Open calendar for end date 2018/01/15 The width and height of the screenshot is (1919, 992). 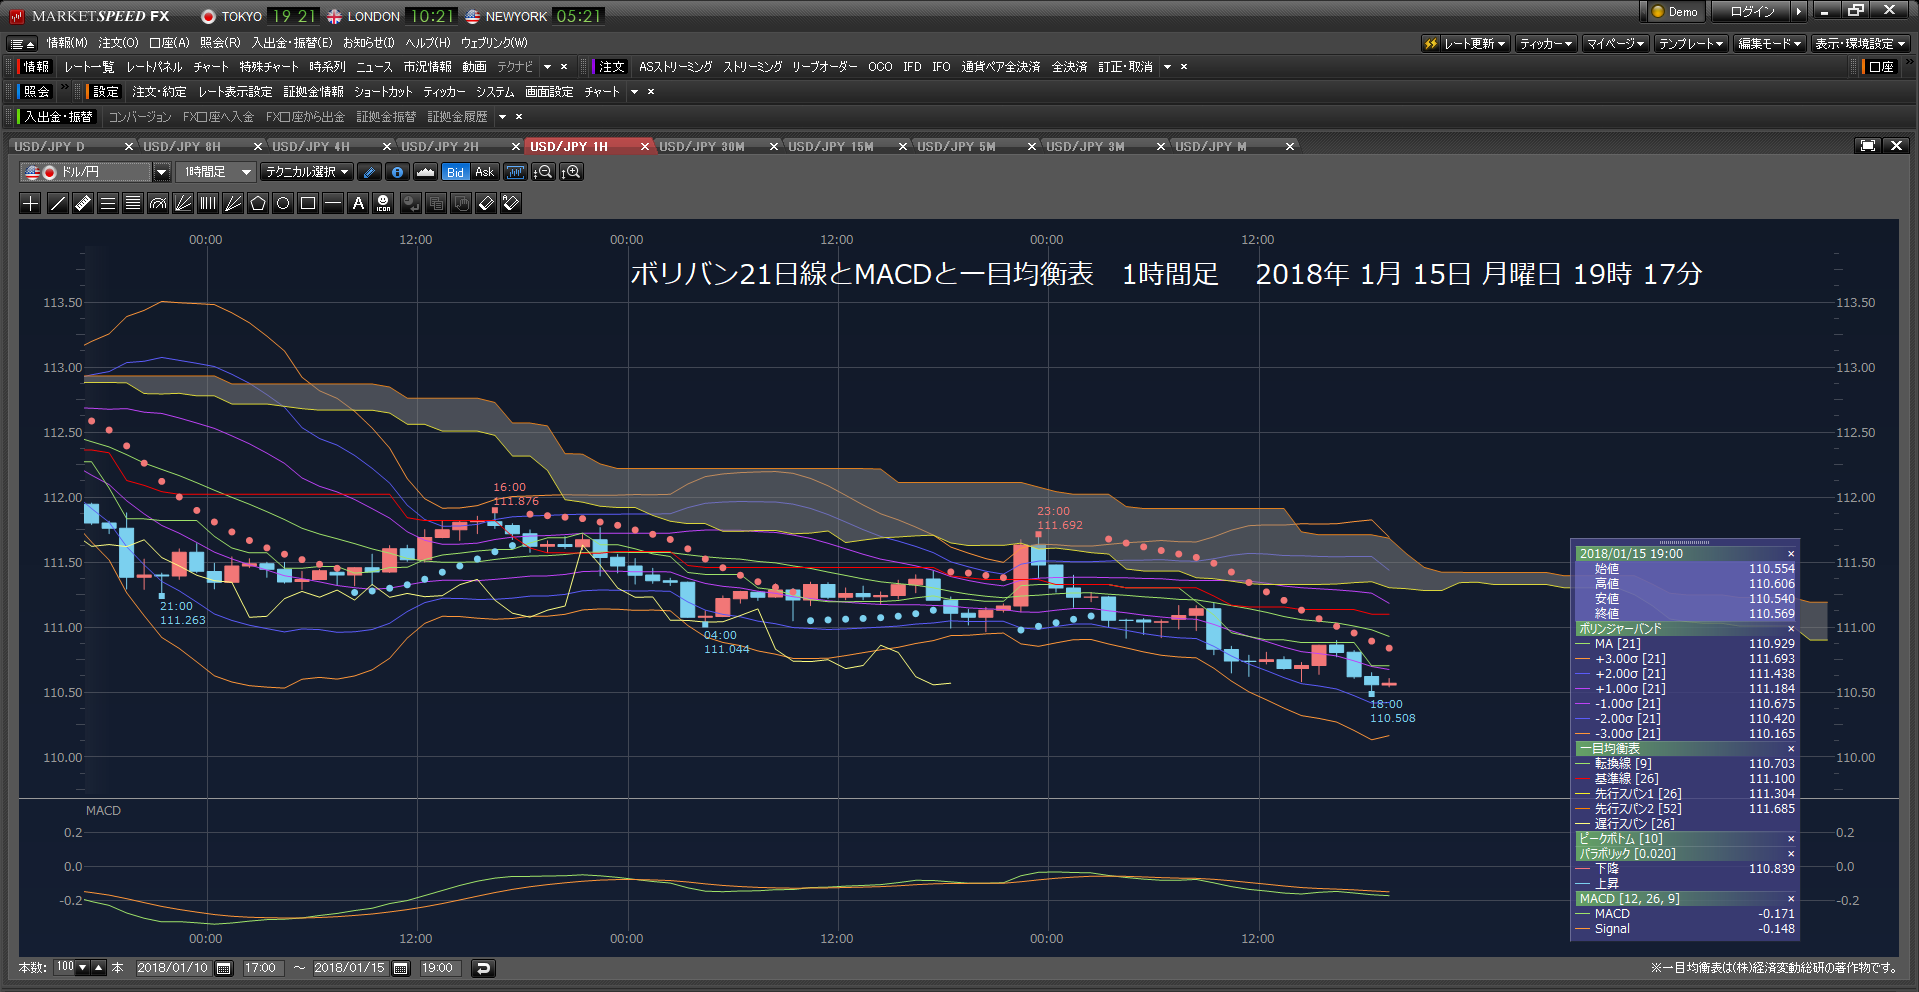pyautogui.click(x=401, y=968)
